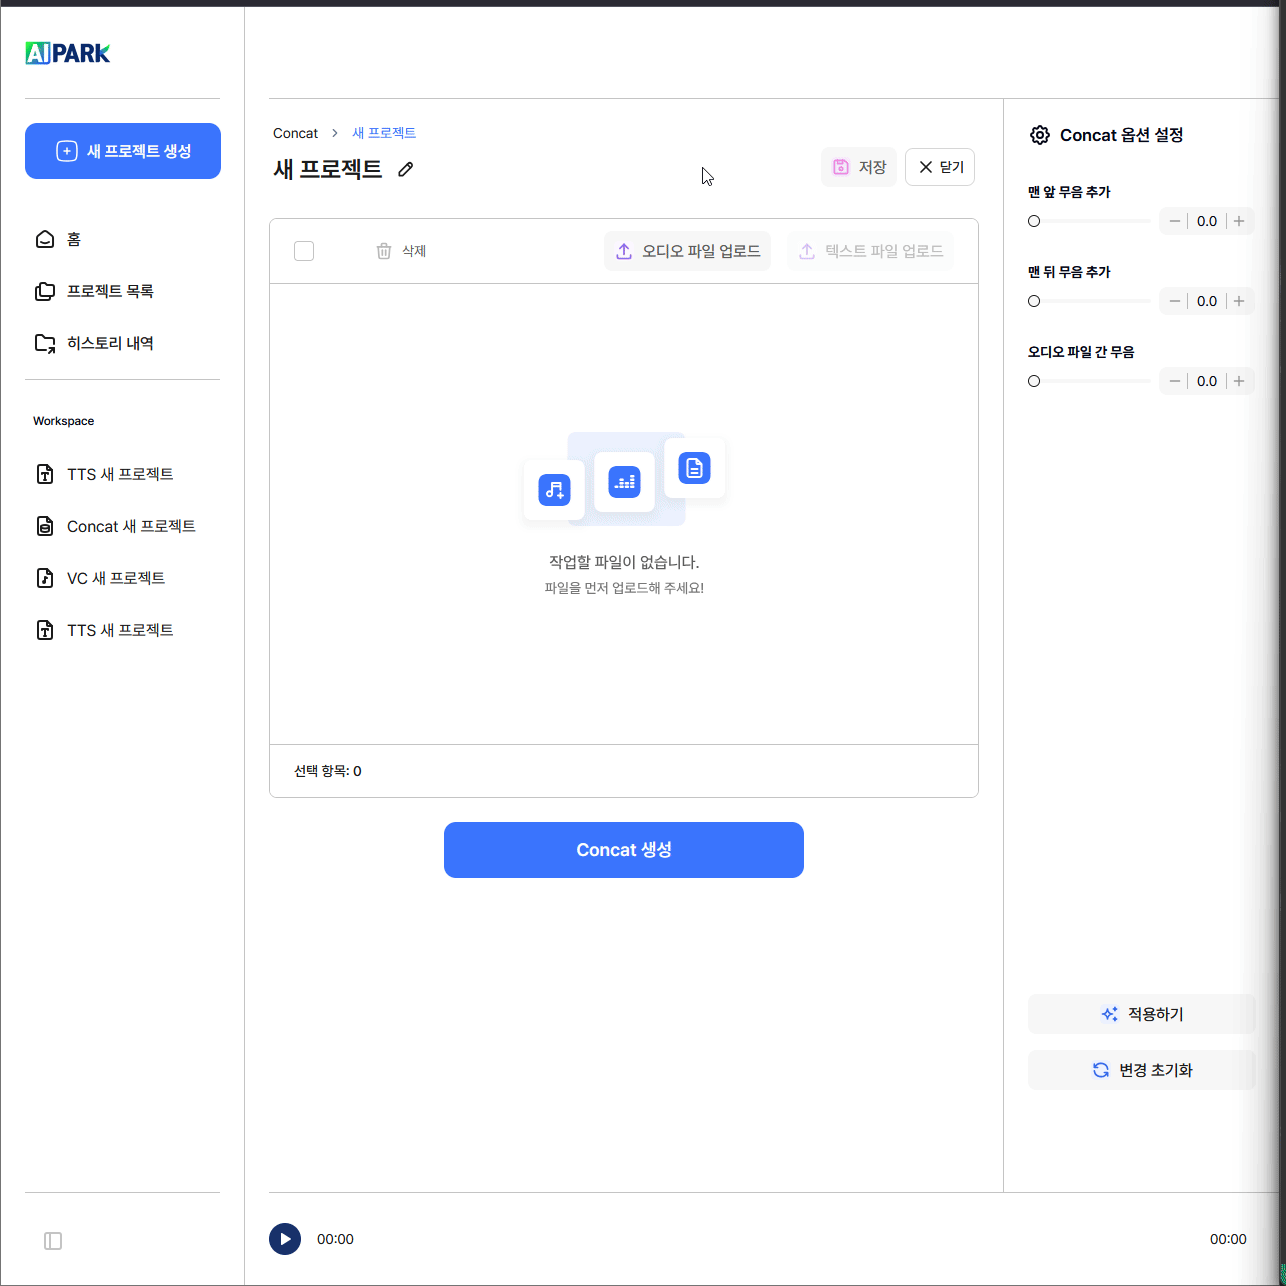
Task: Toggle the select-all checkbox in the file list
Action: pos(304,251)
